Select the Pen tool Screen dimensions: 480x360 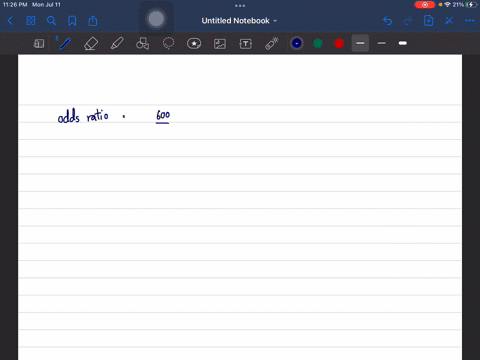point(65,43)
